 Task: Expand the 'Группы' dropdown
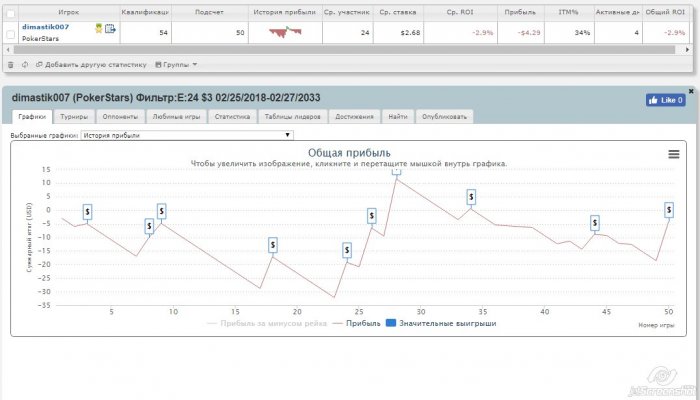(176, 65)
